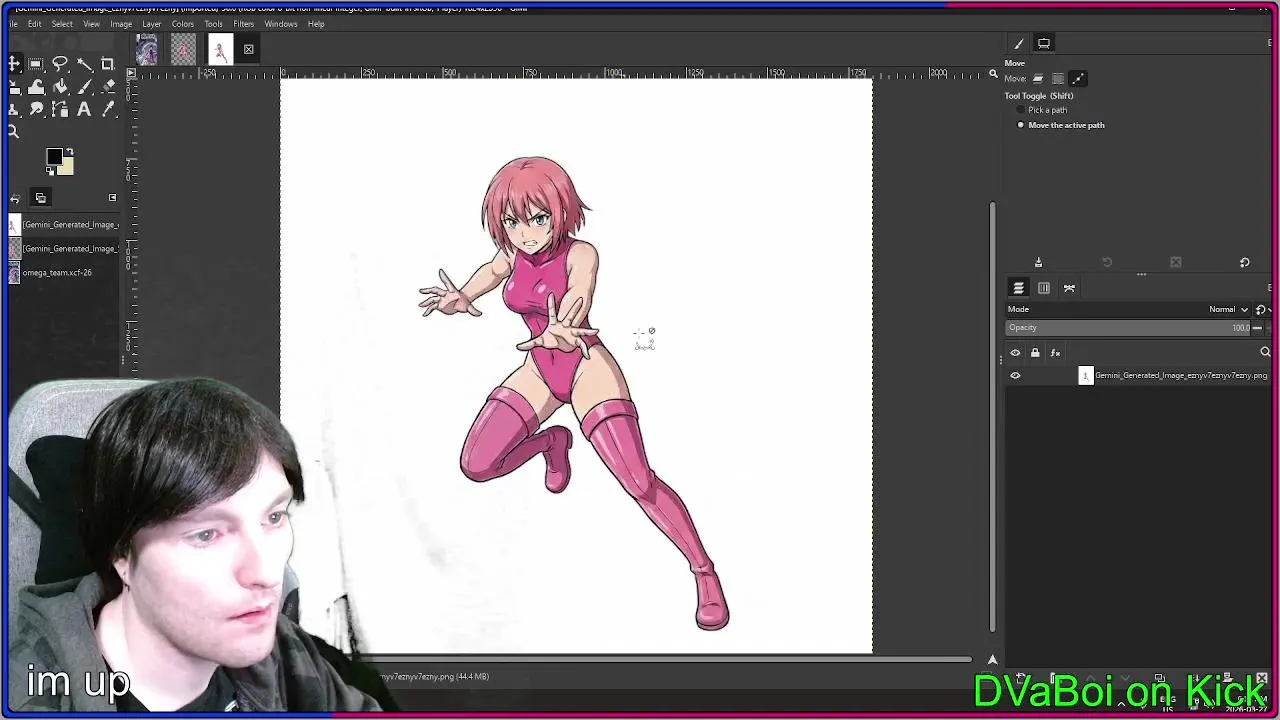1280x720 pixels.
Task: Select the Fuzzy Select wand tool
Action: click(84, 64)
